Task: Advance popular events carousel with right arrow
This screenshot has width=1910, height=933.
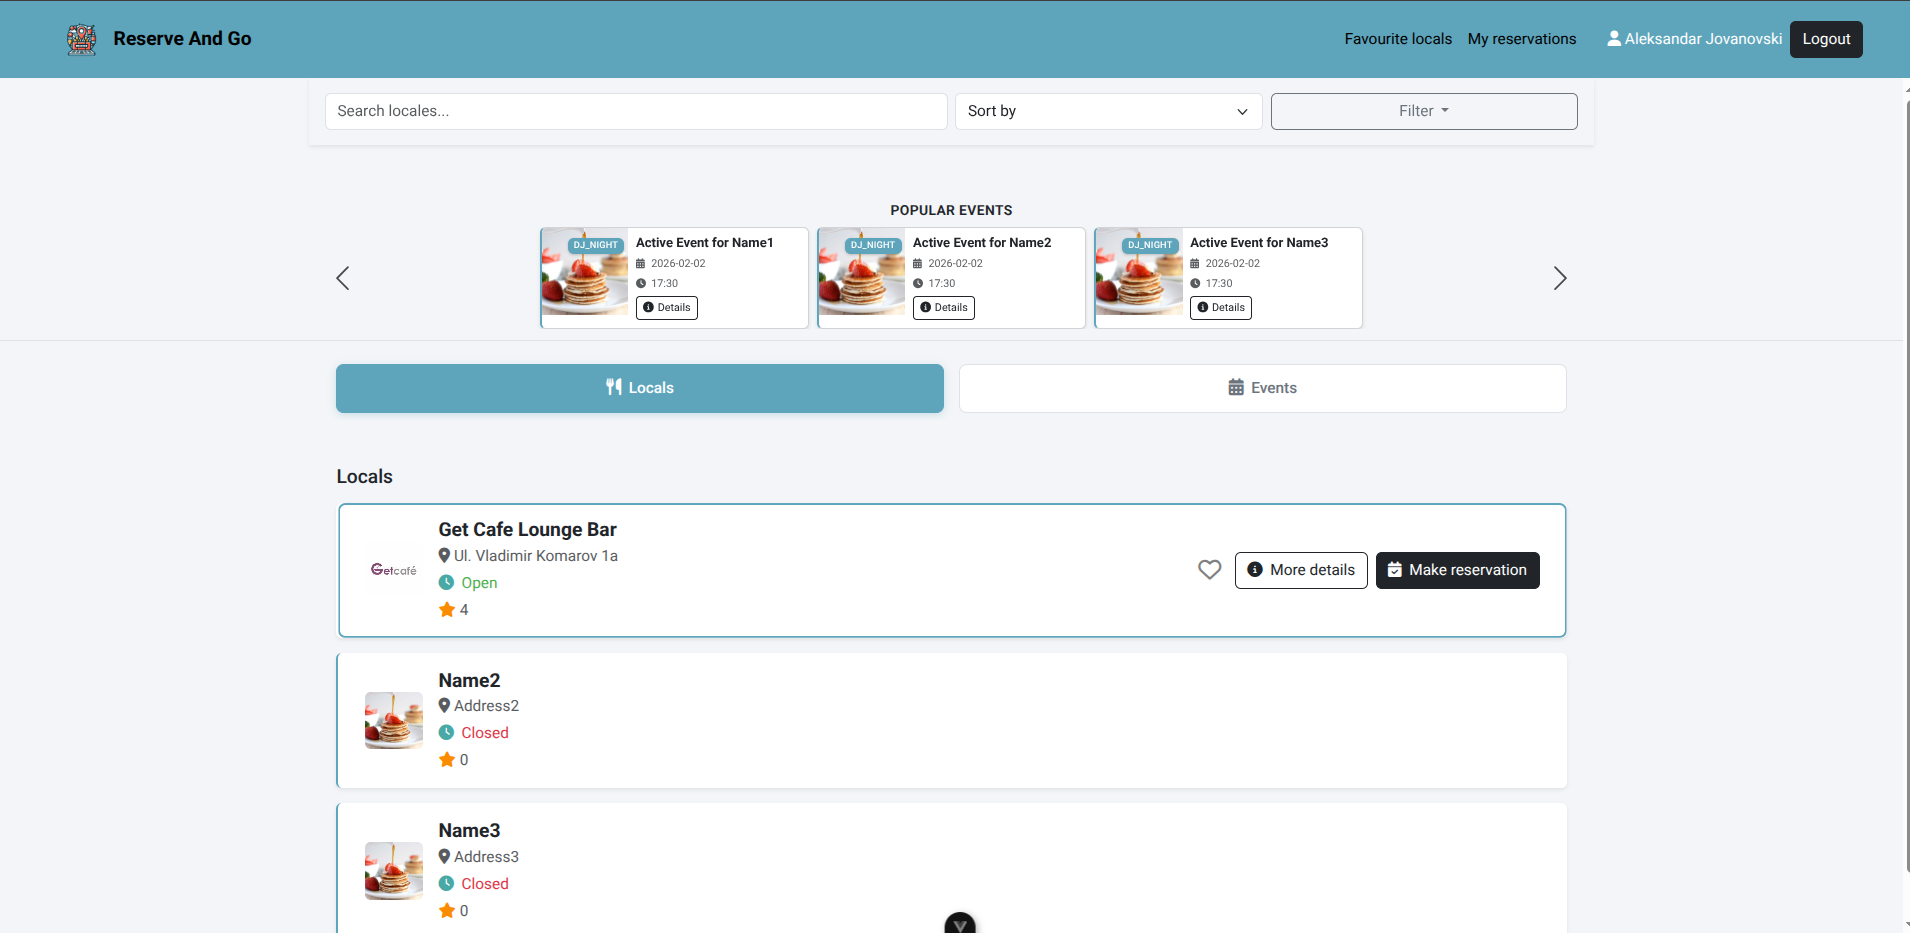Action: point(1559,278)
